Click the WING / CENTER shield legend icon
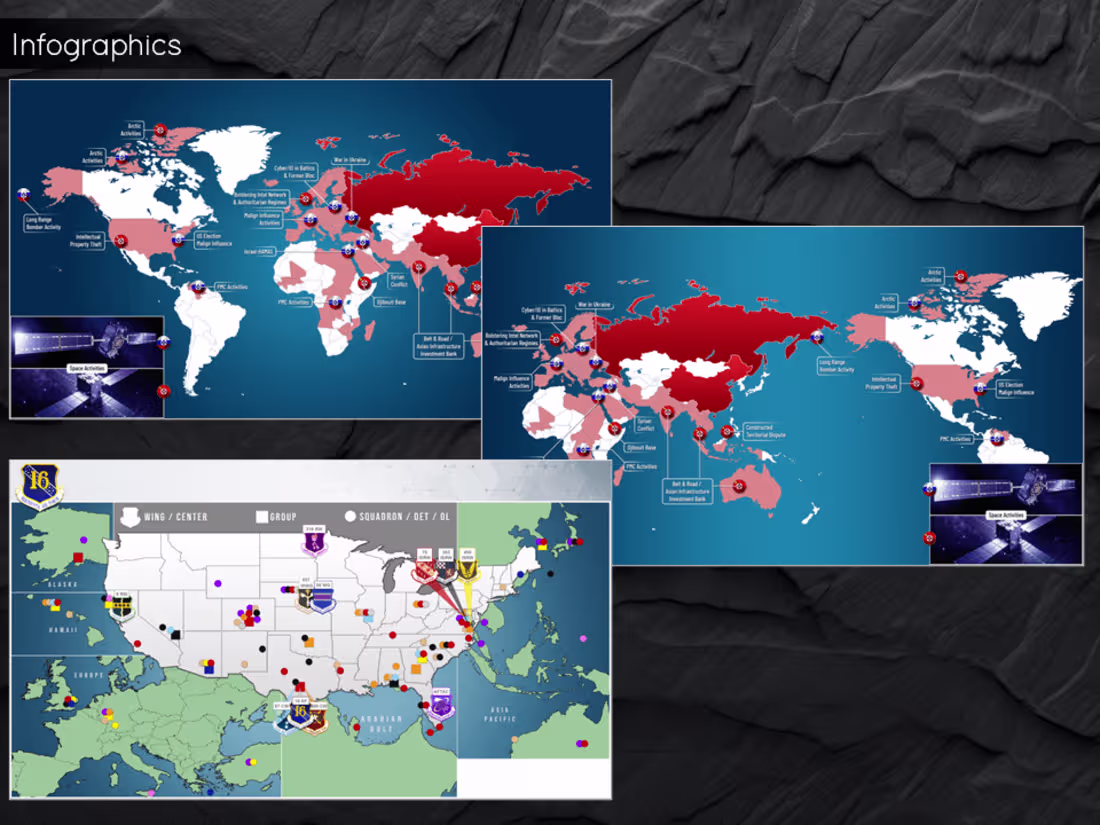Viewport: 1100px width, 825px height. [x=130, y=515]
